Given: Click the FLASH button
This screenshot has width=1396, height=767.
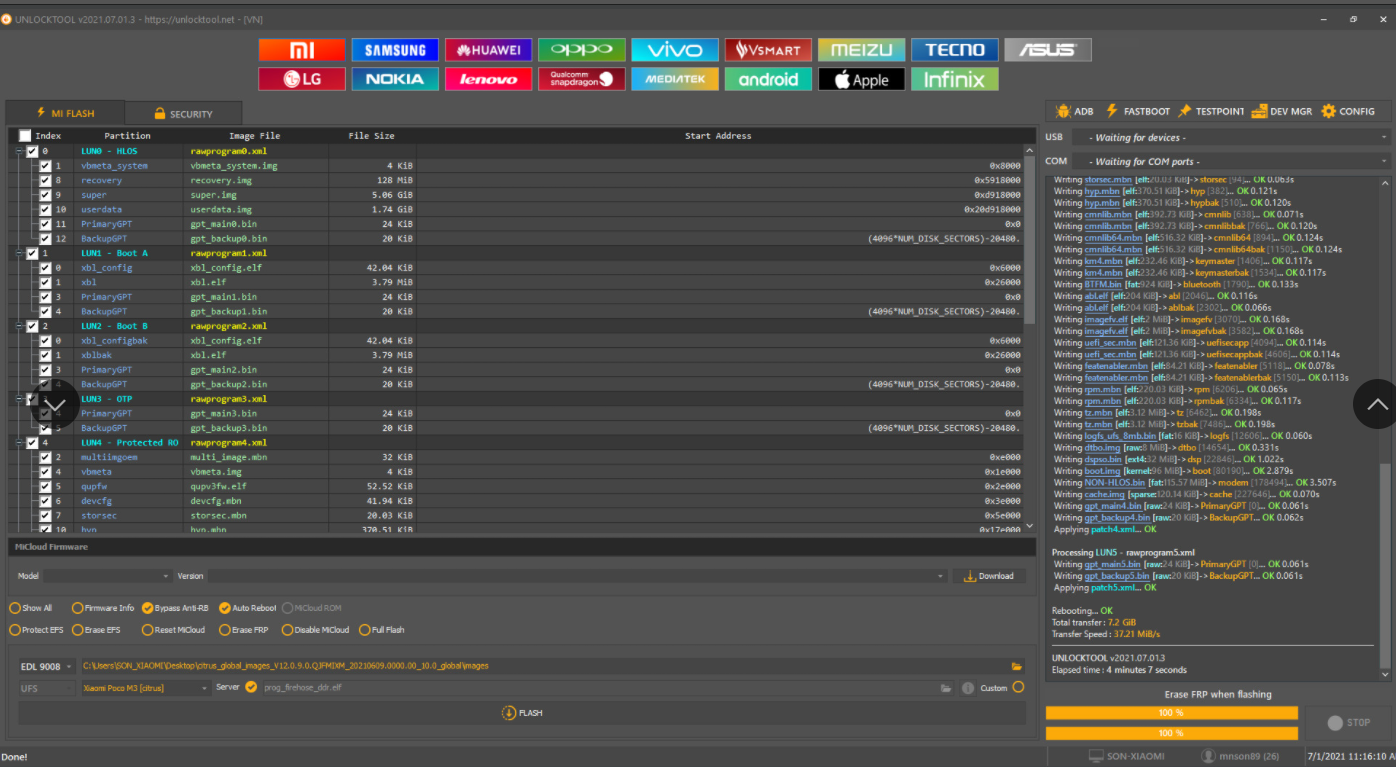Looking at the screenshot, I should click(x=522, y=713).
